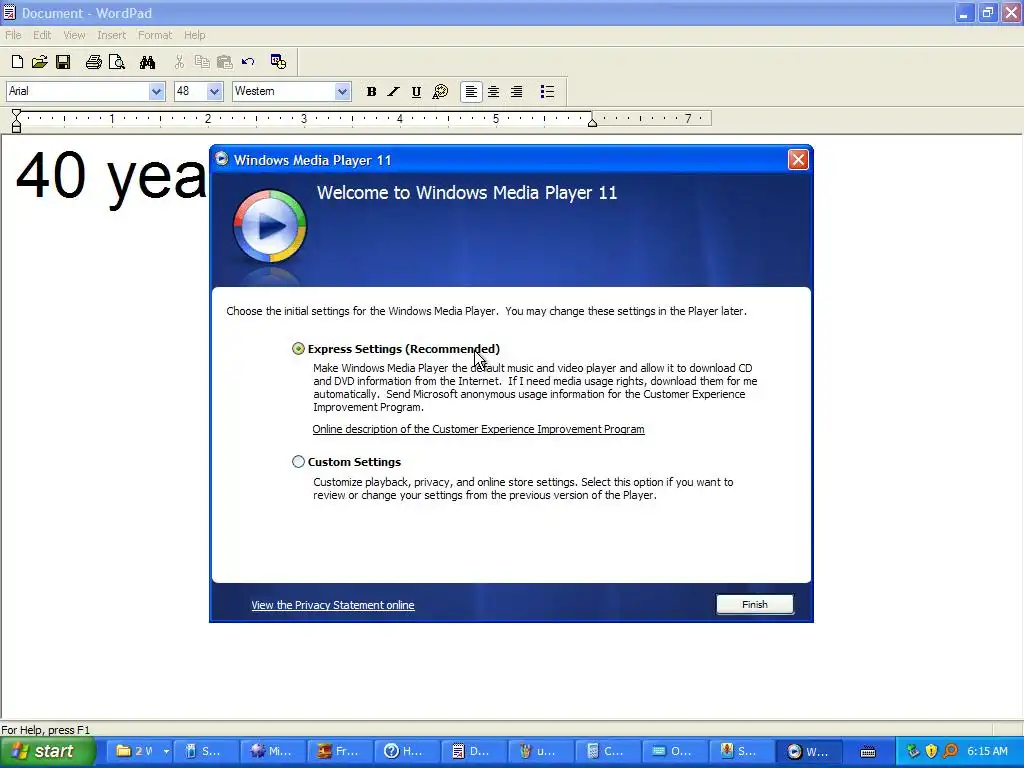The image size is (1024, 768).
Task: Toggle Italic formatting in WordPad
Action: [393, 91]
